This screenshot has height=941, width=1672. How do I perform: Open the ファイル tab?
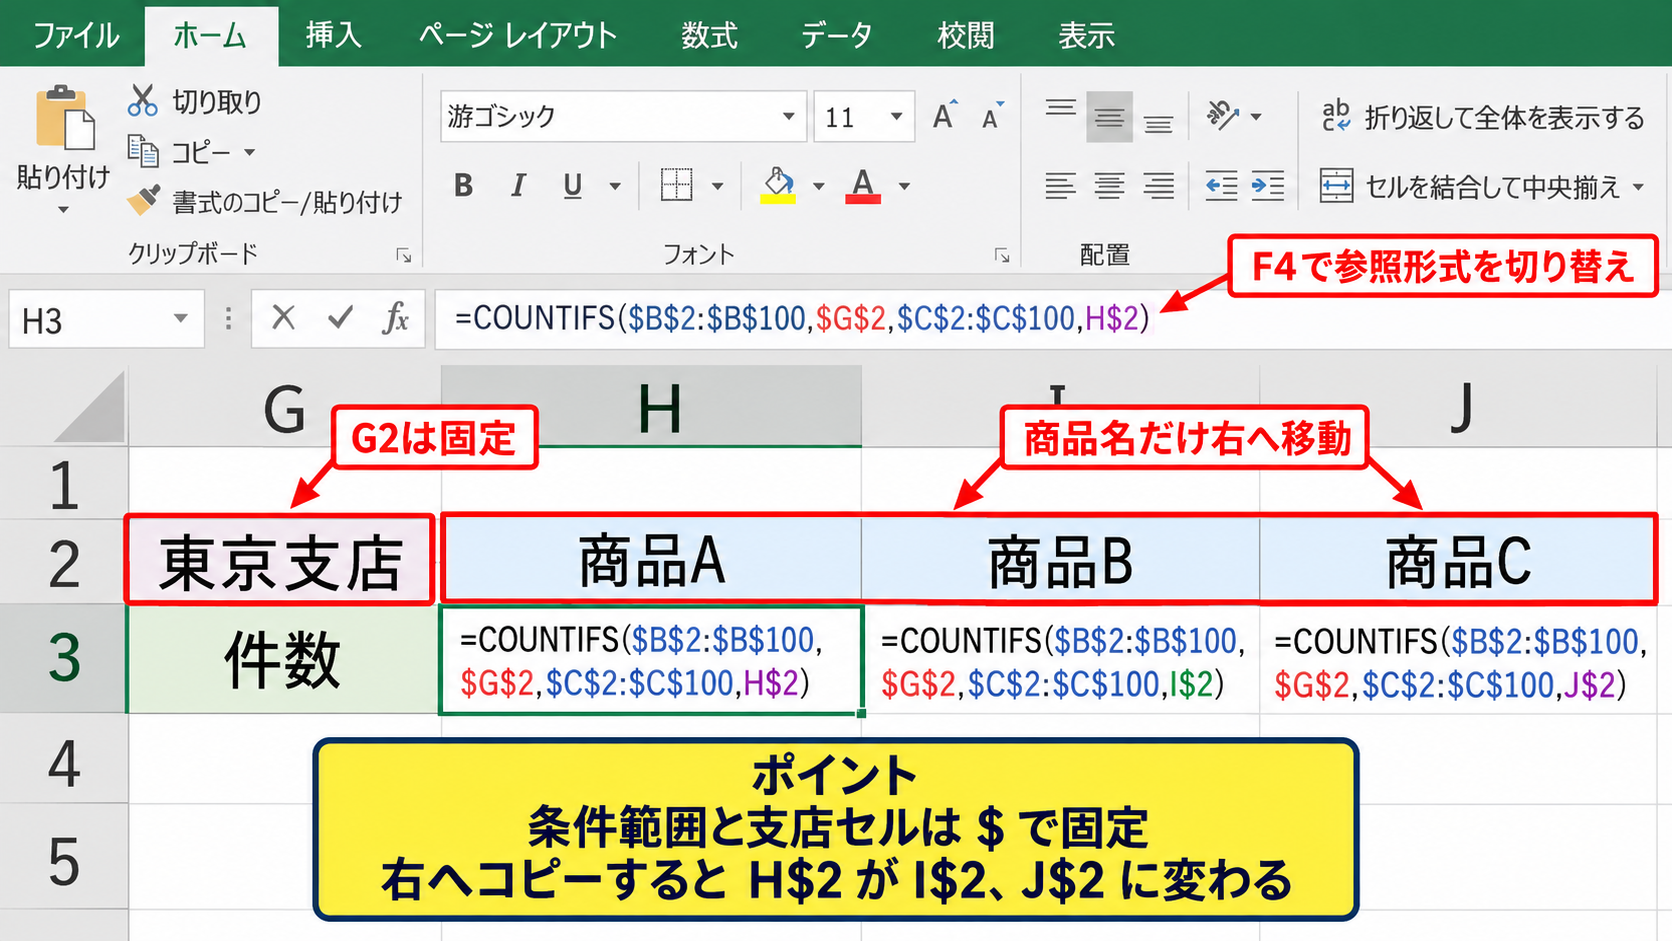(x=76, y=36)
